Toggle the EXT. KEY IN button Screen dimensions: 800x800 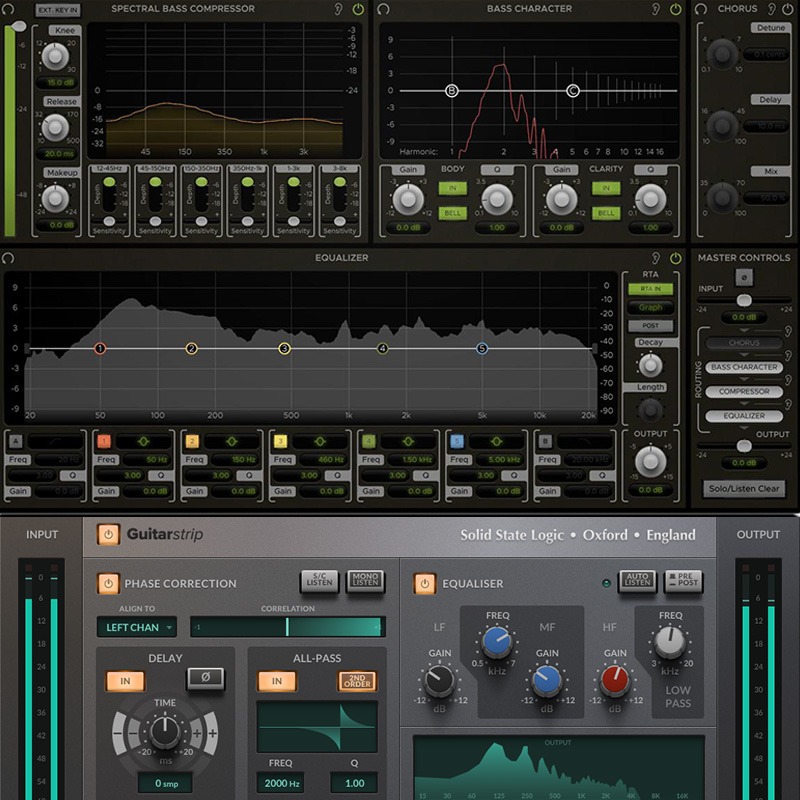coord(58,10)
